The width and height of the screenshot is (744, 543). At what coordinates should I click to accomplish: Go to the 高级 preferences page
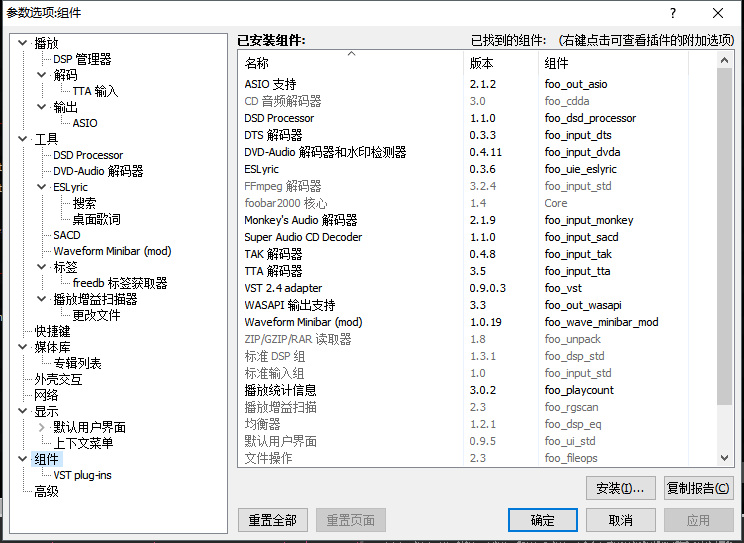46,491
